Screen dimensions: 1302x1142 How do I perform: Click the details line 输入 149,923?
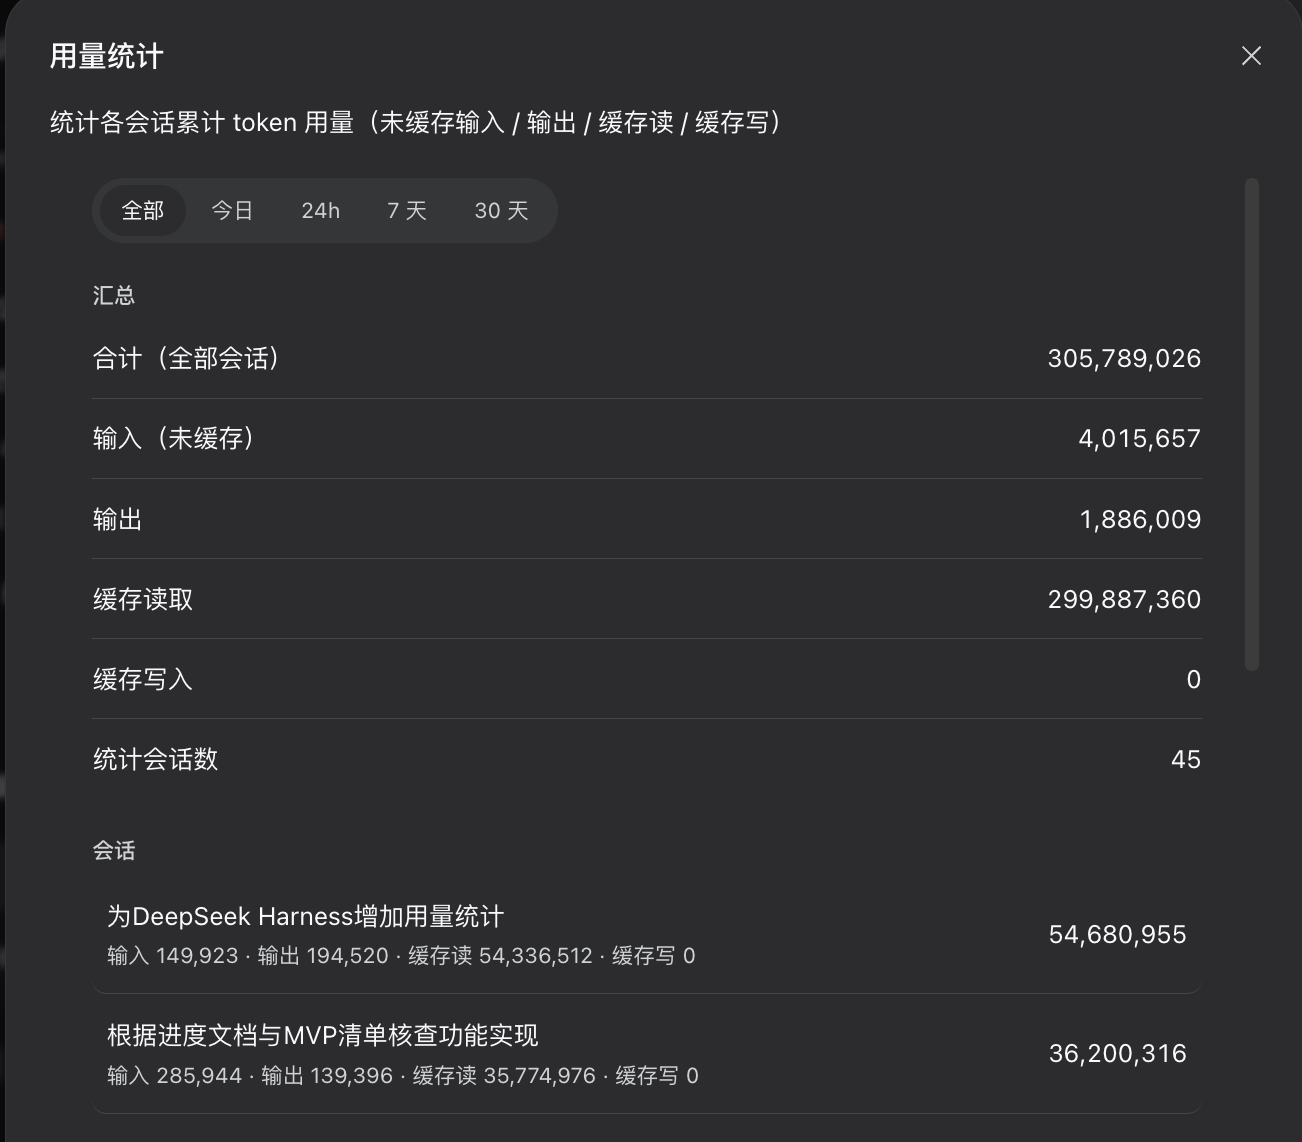click(401, 956)
